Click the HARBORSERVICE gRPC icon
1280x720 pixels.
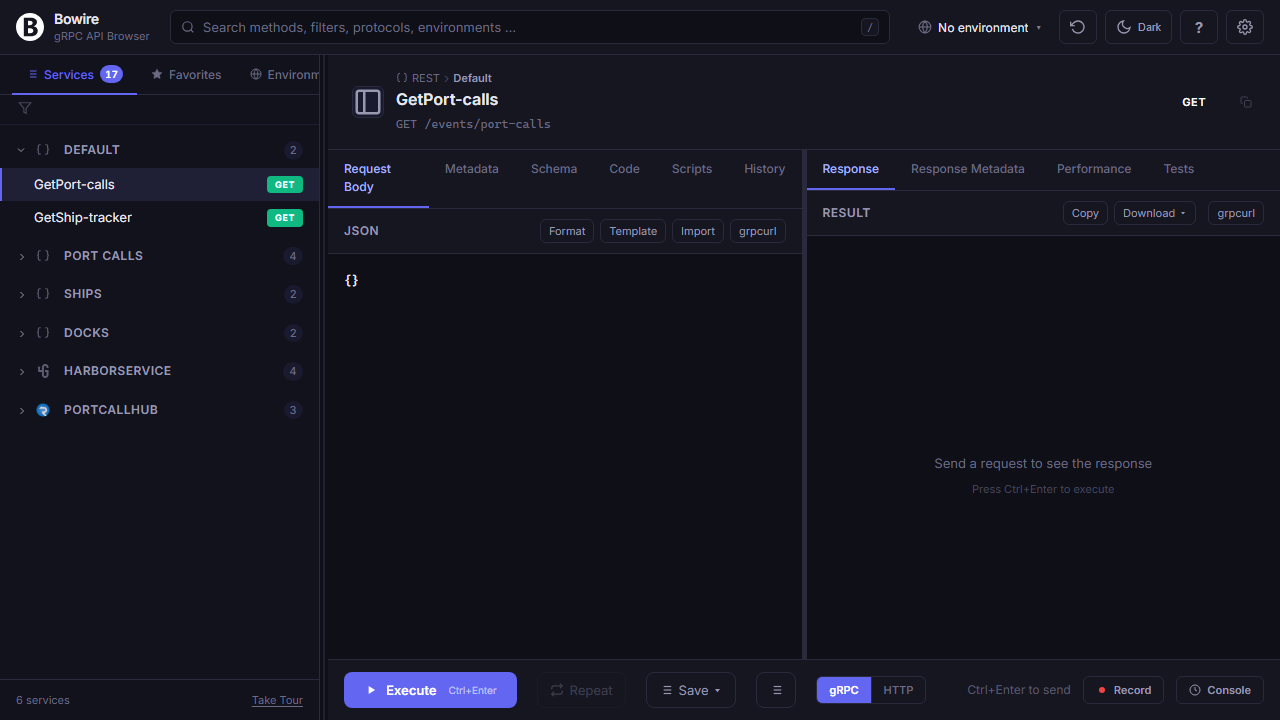pos(43,371)
